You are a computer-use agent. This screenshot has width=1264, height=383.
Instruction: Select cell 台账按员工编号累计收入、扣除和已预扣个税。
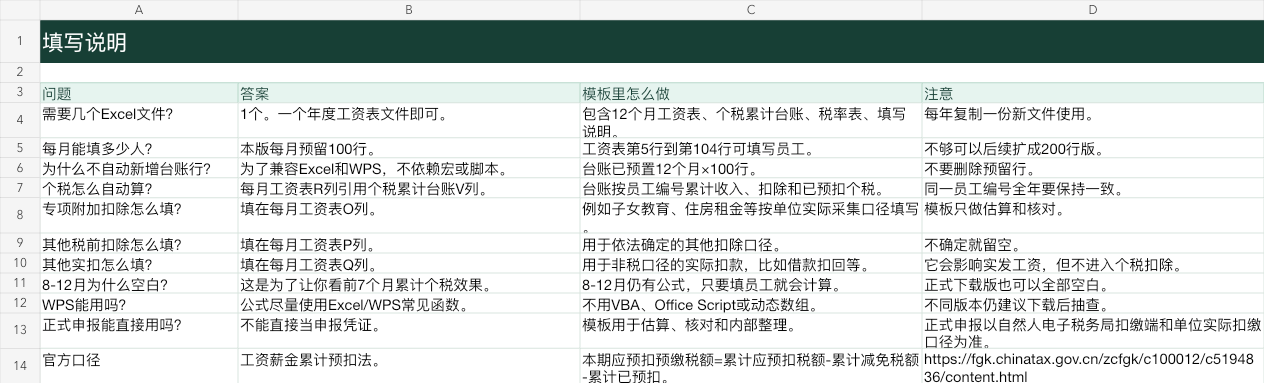pyautogui.click(x=751, y=188)
